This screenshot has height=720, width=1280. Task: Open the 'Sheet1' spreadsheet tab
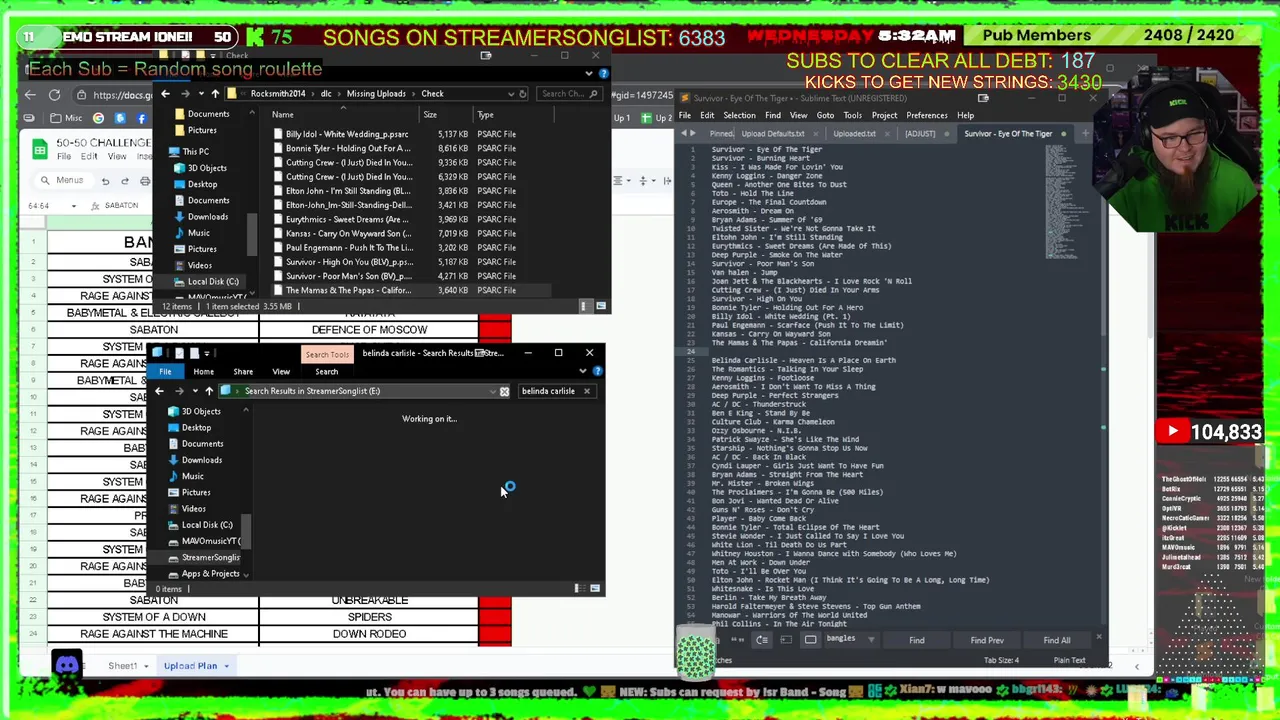coord(123,666)
